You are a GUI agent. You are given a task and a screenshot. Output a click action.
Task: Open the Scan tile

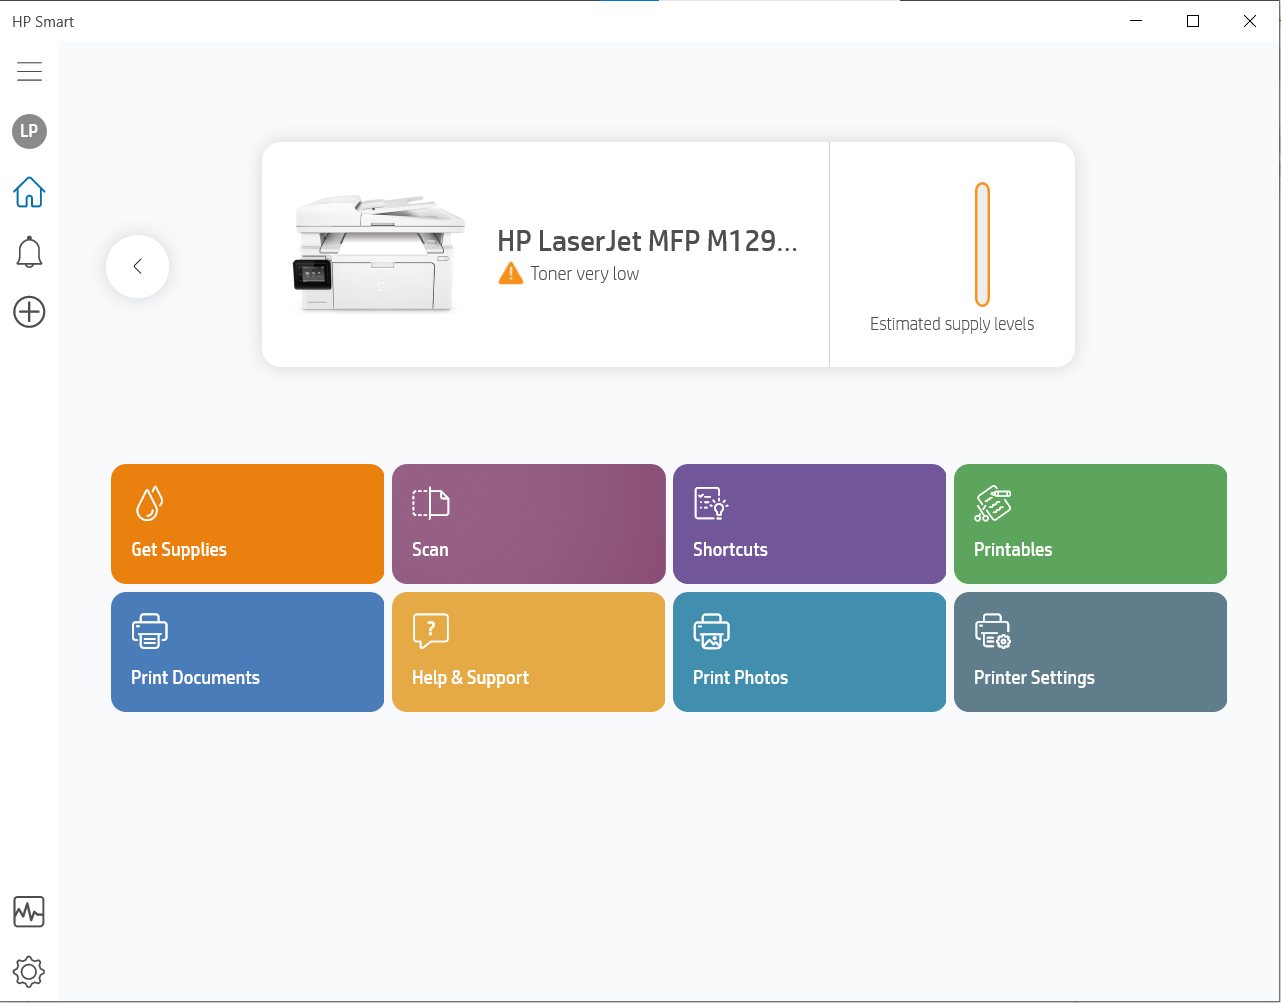pos(528,524)
